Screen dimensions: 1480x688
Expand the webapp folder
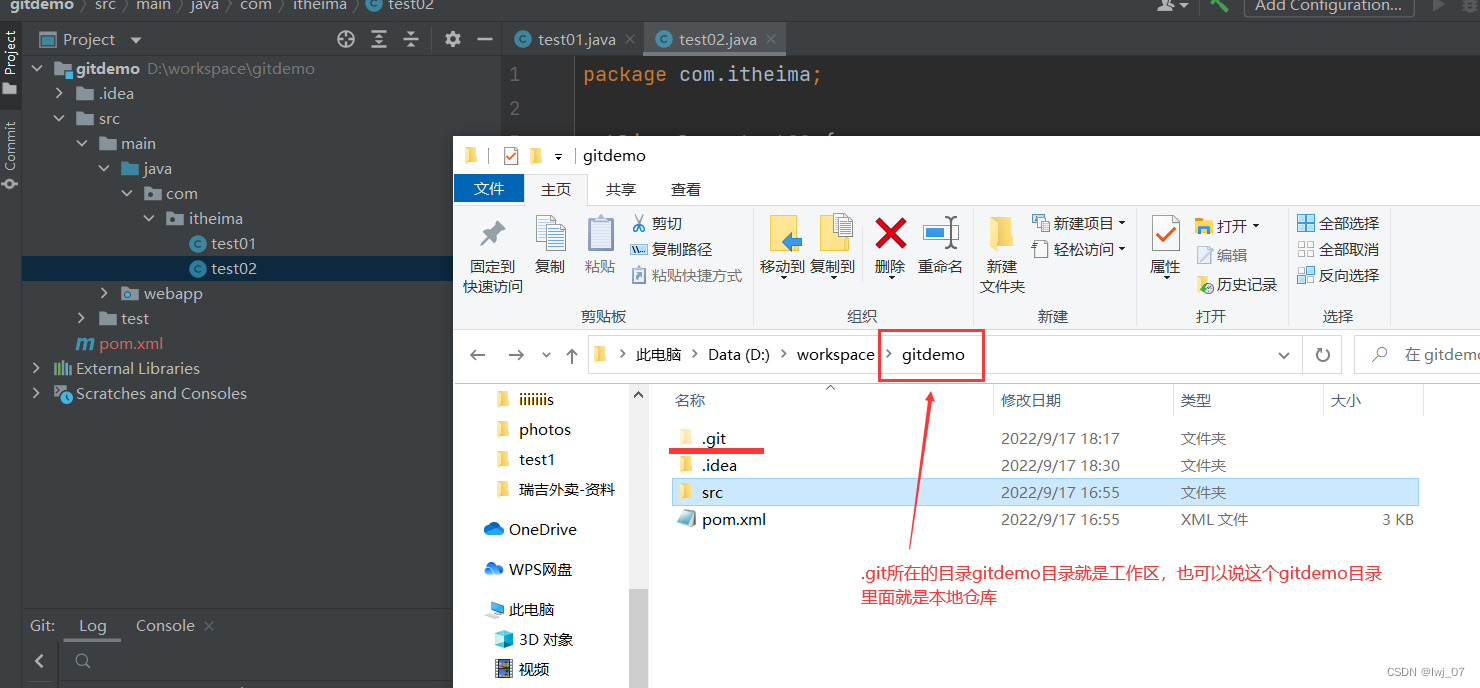104,294
